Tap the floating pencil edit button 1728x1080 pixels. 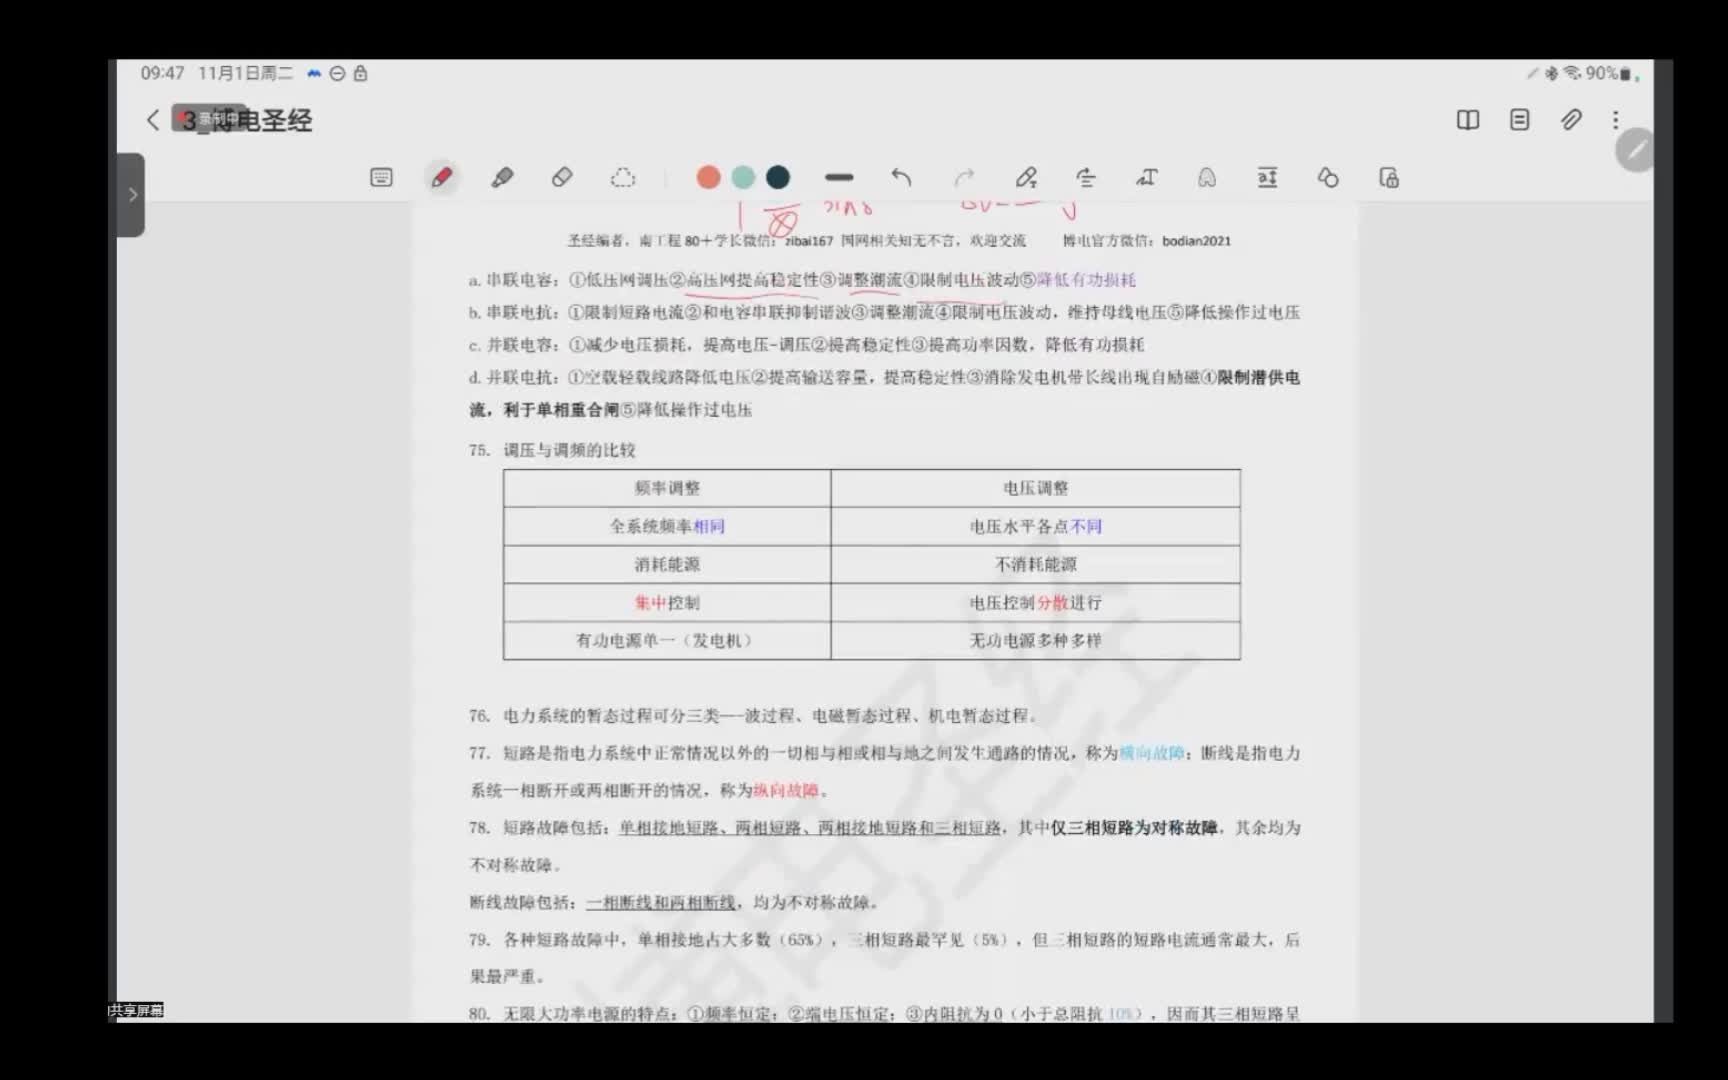(1636, 150)
